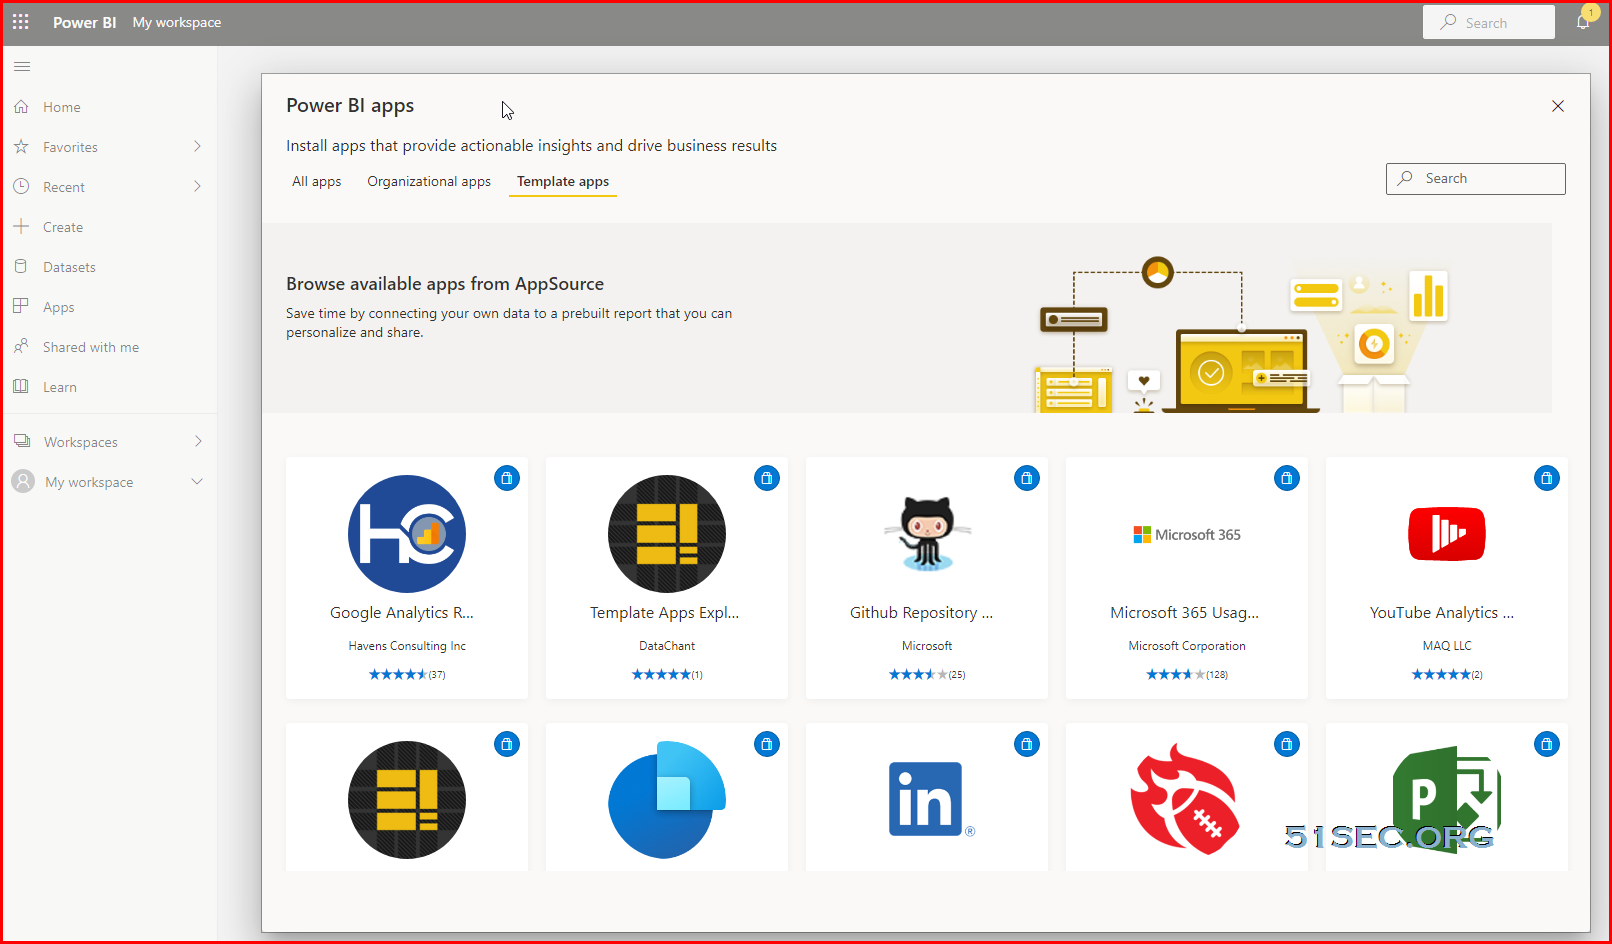Click the red football logo app card
Image resolution: width=1612 pixels, height=944 pixels.
point(1185,799)
